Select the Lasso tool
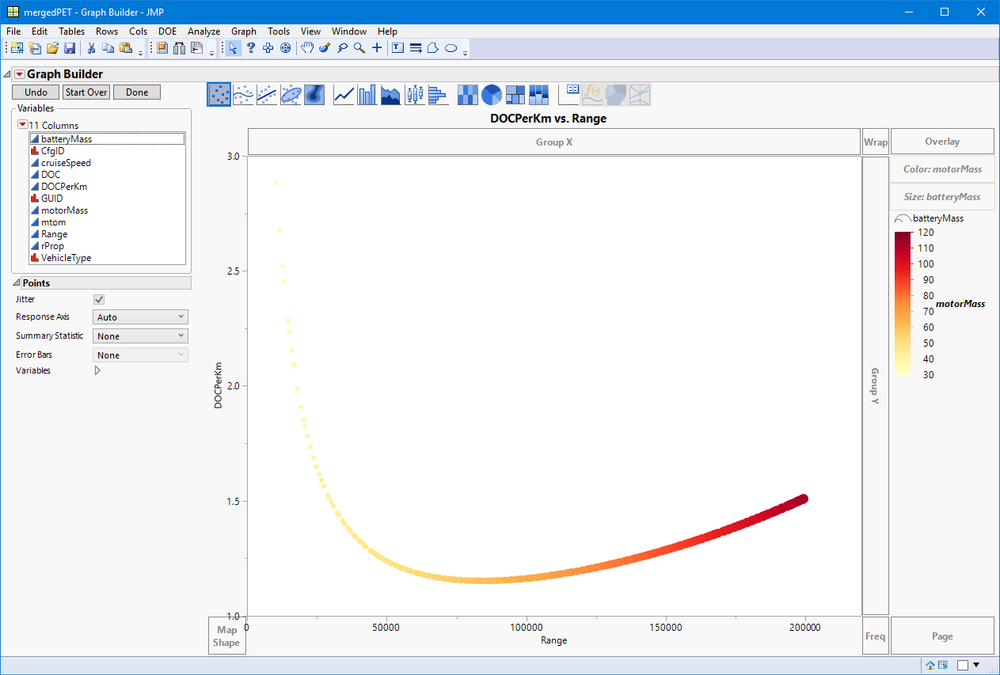Screen dimensions: 1000x675 point(342,48)
